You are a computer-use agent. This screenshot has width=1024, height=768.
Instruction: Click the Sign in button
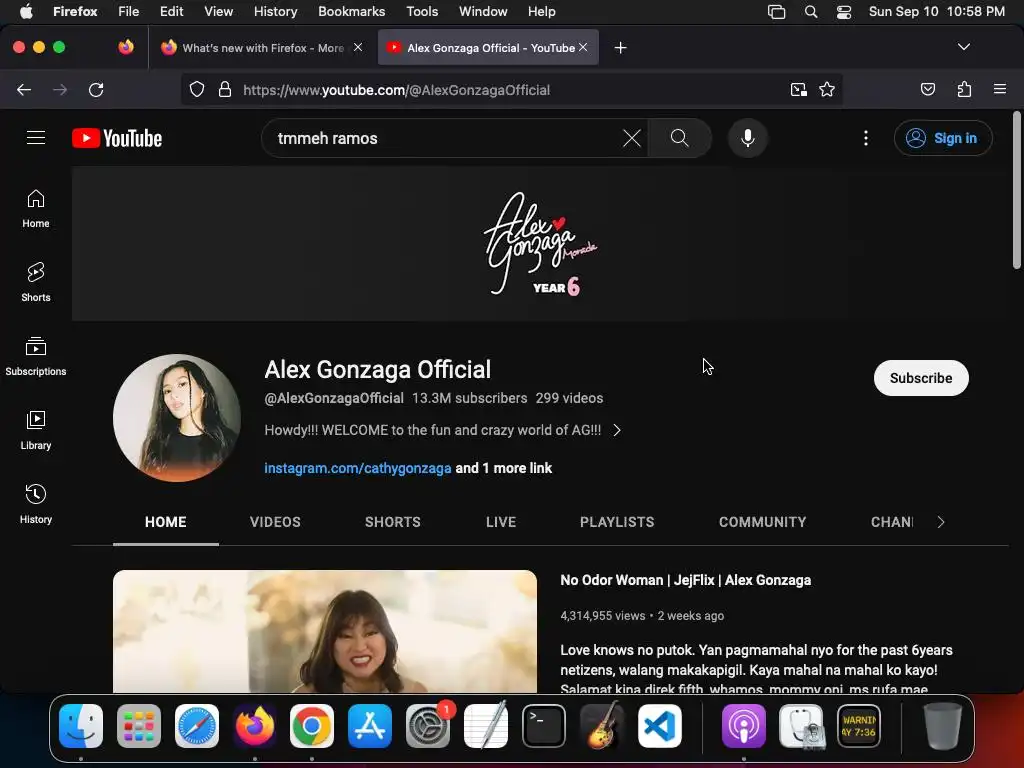[943, 138]
